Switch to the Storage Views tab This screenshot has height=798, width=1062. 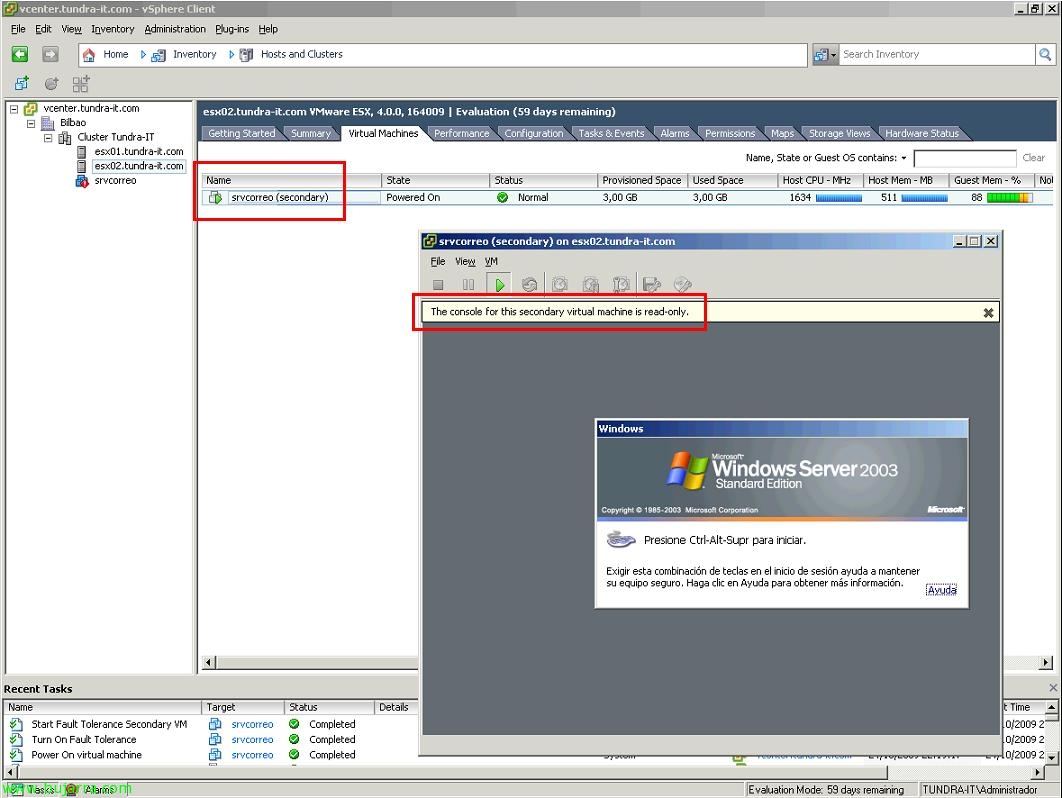(839, 133)
